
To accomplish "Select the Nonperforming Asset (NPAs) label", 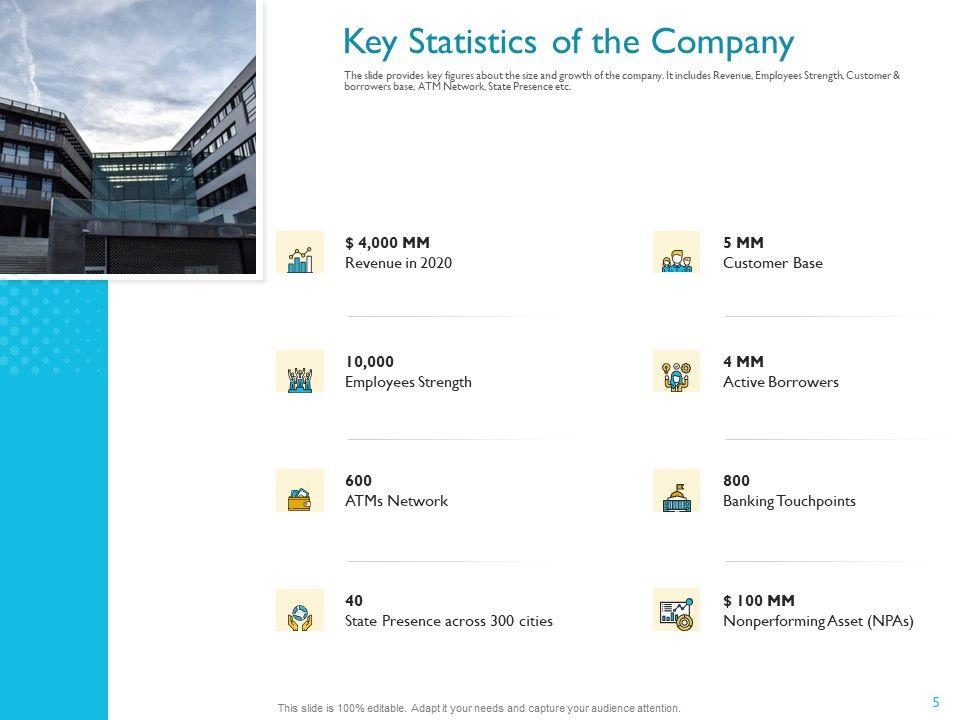I will pyautogui.click(x=818, y=621).
